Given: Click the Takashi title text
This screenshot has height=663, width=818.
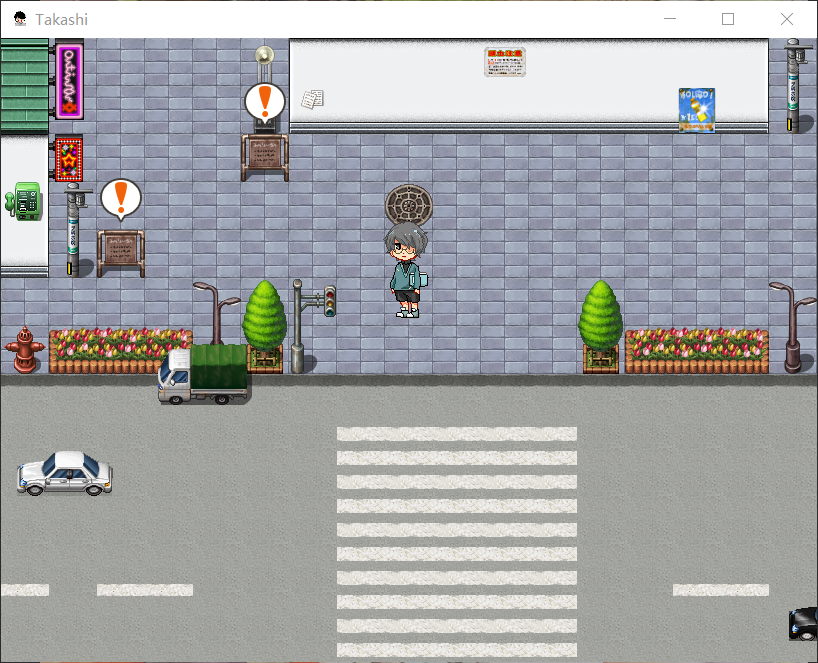Looking at the screenshot, I should tap(62, 19).
